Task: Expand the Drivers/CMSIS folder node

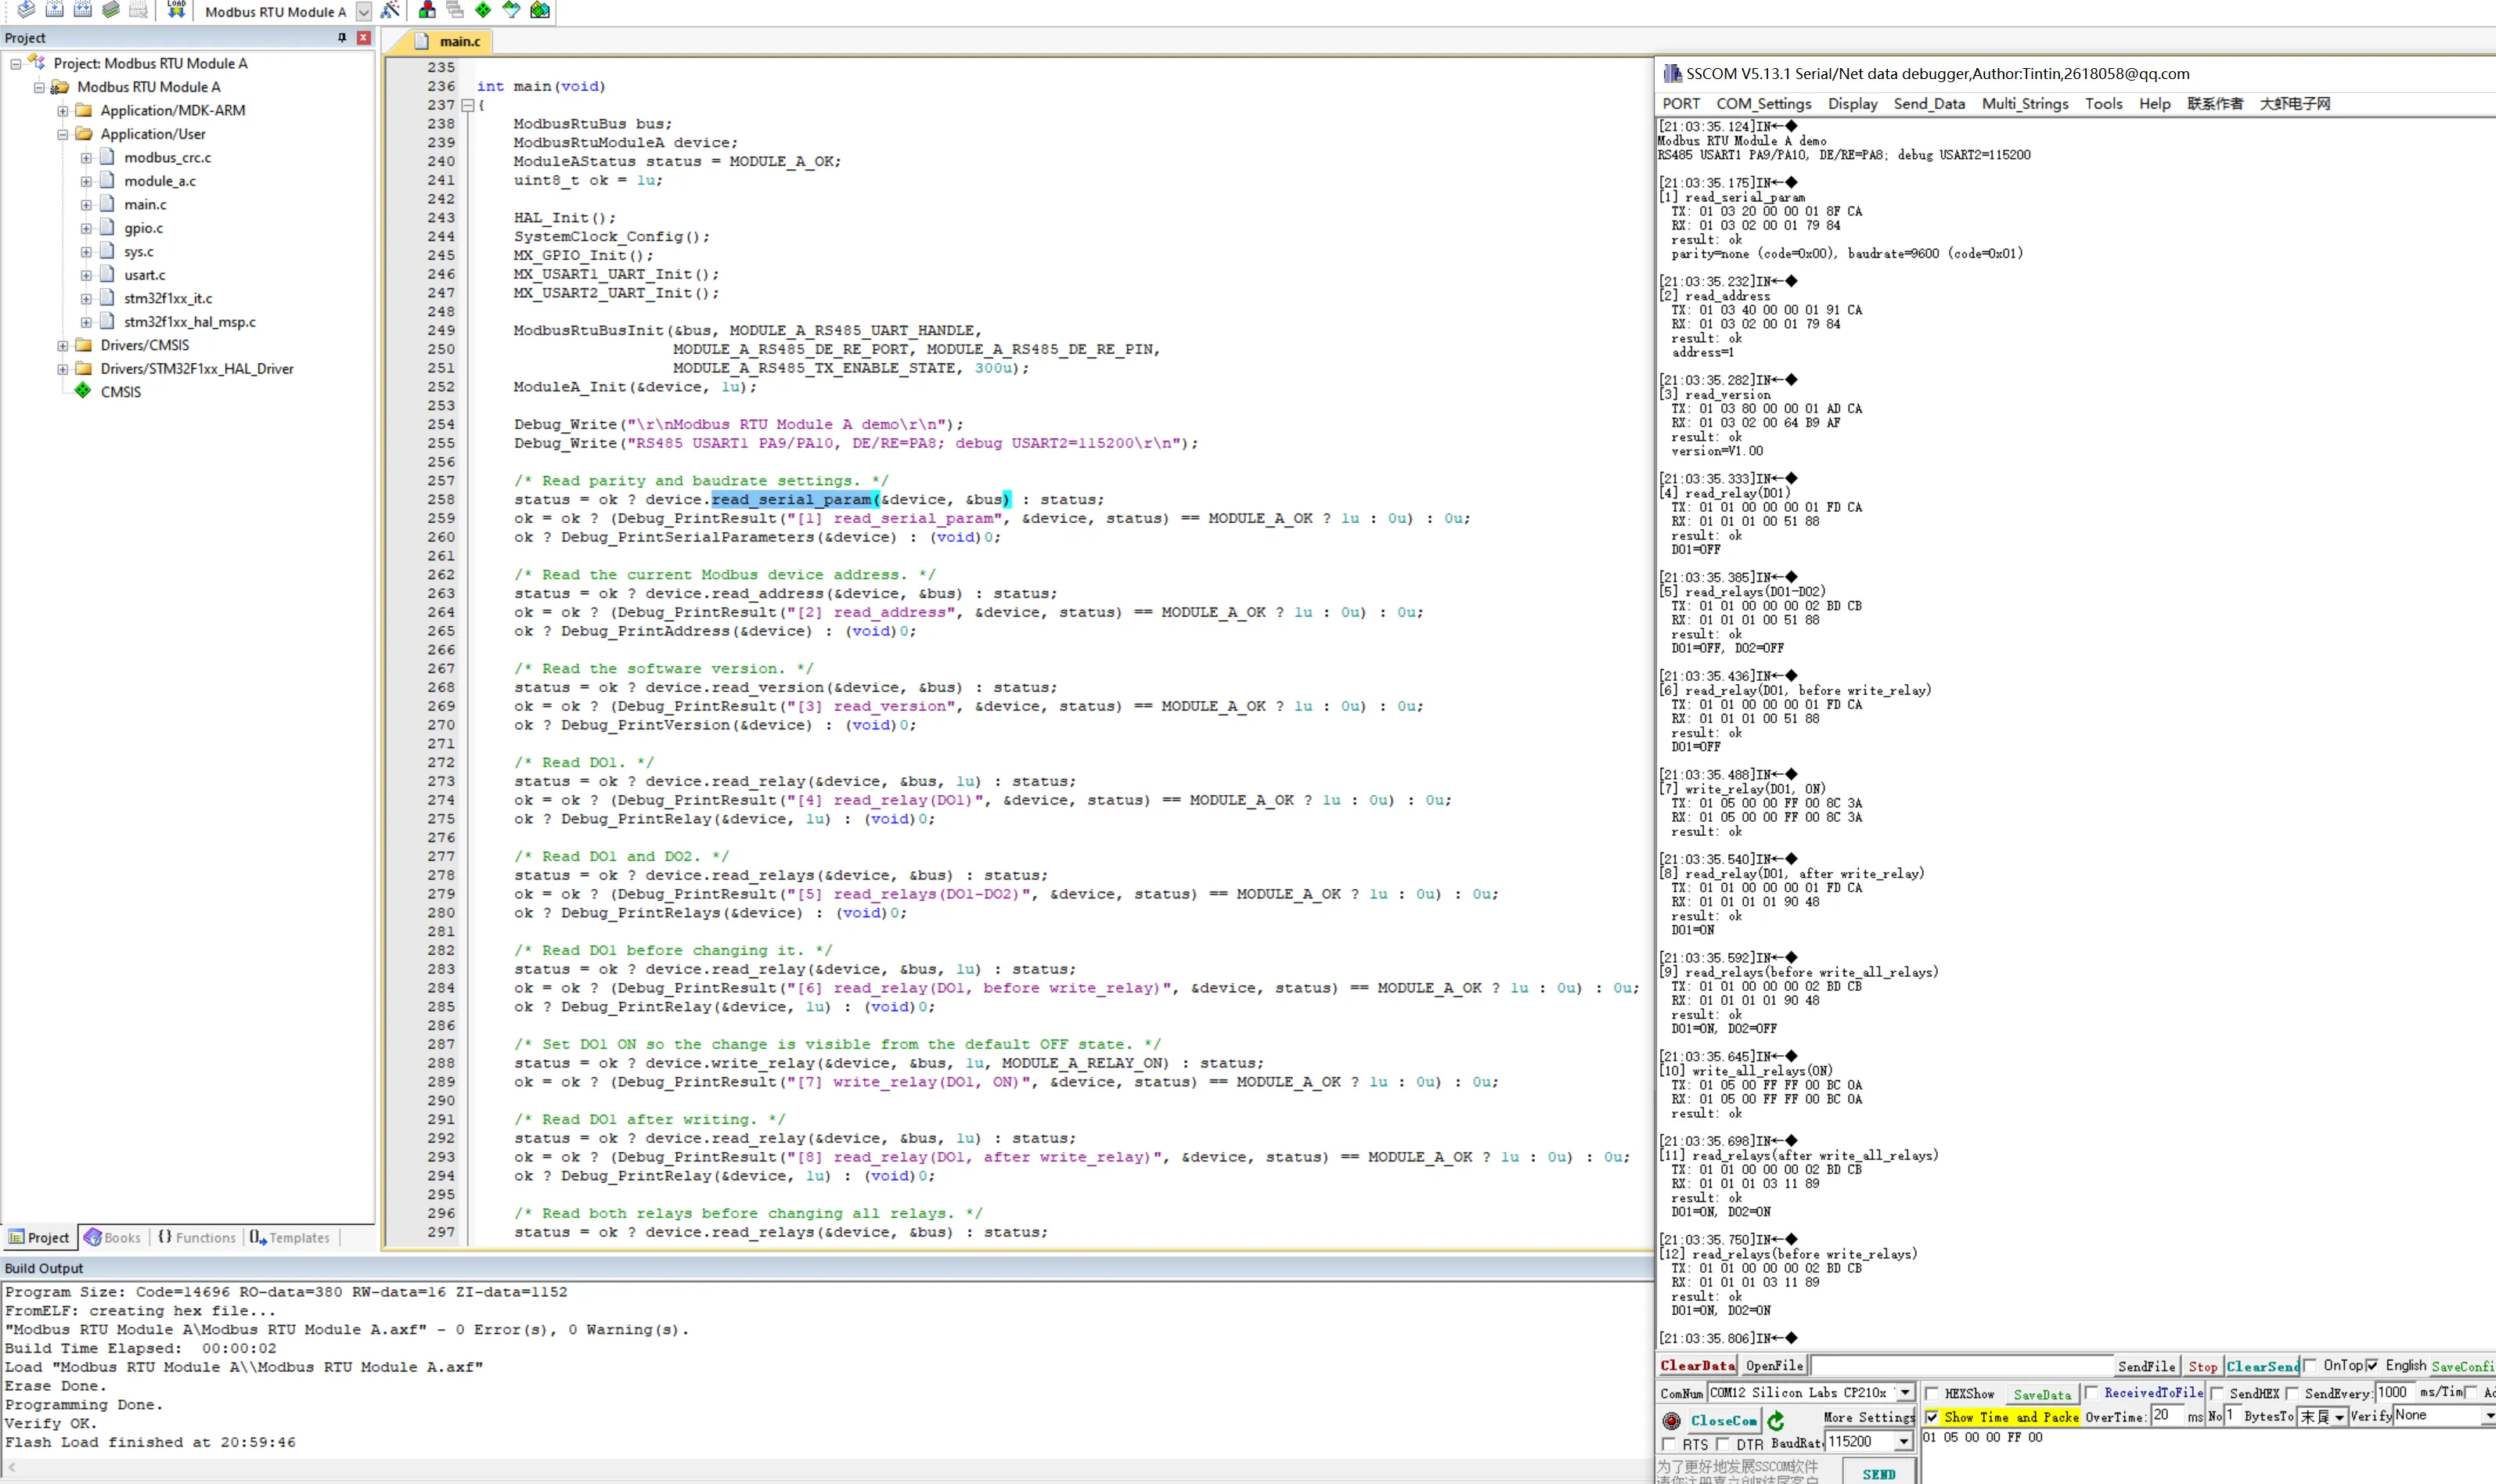Action: [63, 345]
